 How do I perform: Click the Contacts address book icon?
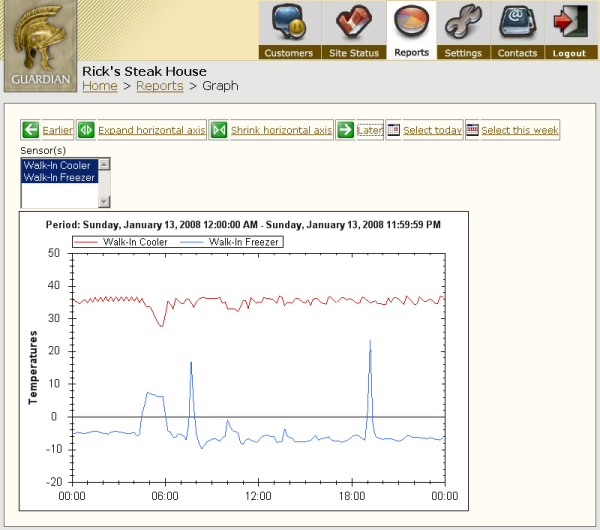pos(517,23)
